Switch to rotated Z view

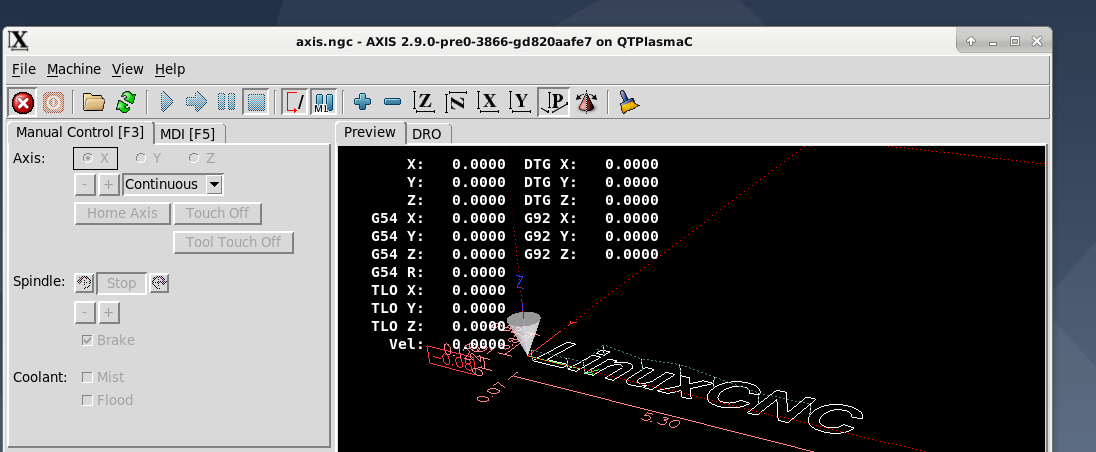[456, 103]
